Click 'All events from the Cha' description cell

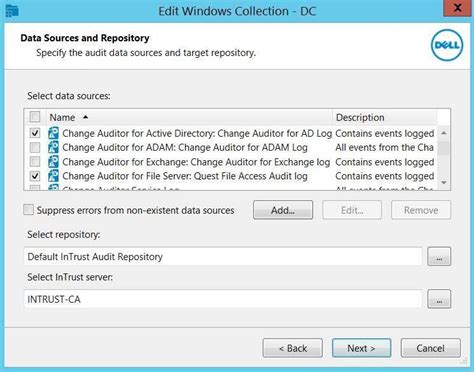pyautogui.click(x=384, y=147)
